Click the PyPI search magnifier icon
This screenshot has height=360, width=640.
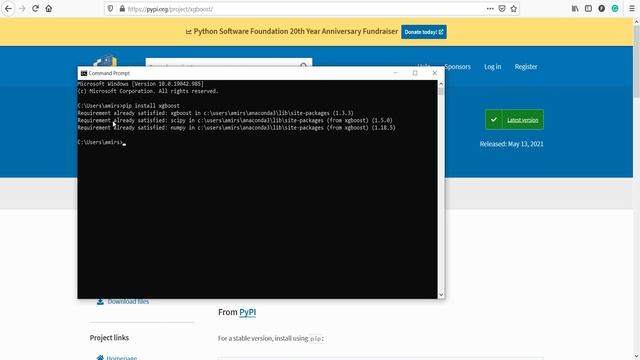pyautogui.click(x=304, y=65)
